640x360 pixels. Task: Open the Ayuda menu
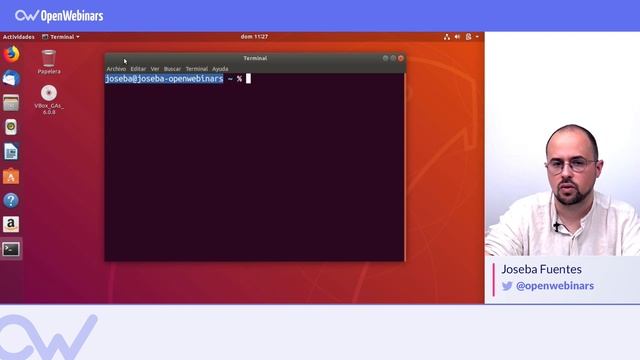[220, 69]
